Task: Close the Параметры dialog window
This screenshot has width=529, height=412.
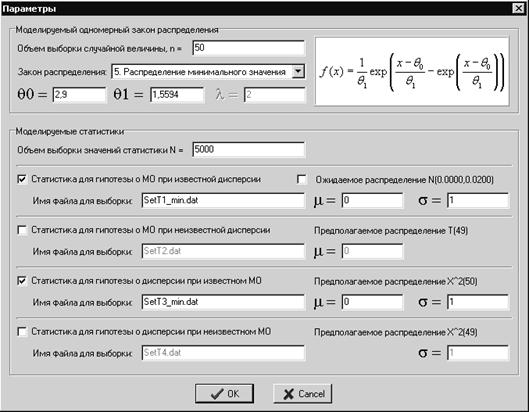Action: pos(518,8)
